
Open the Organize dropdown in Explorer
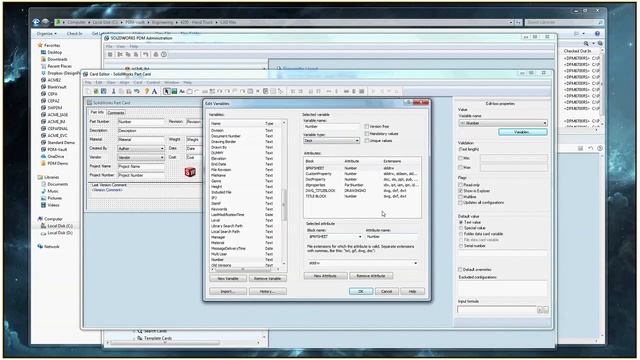click(x=47, y=33)
